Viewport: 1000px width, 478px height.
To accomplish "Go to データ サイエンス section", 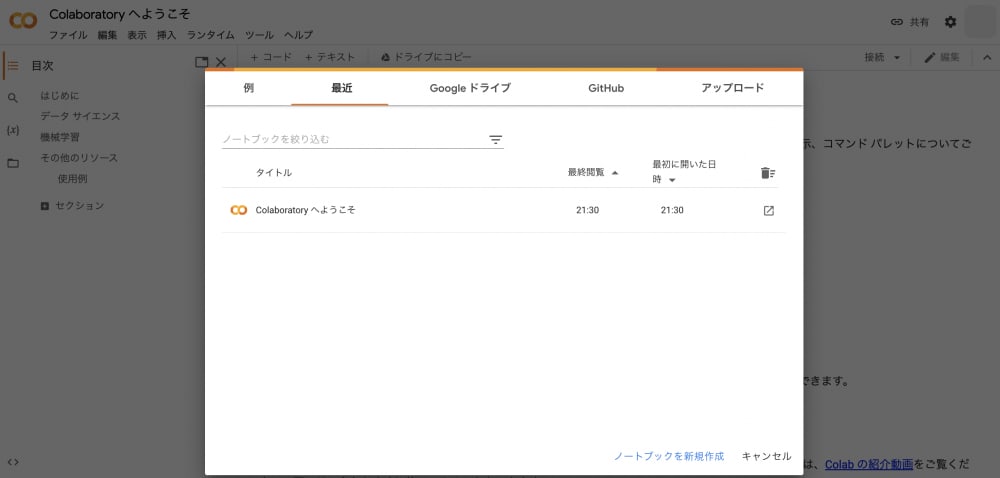I will point(80,117).
